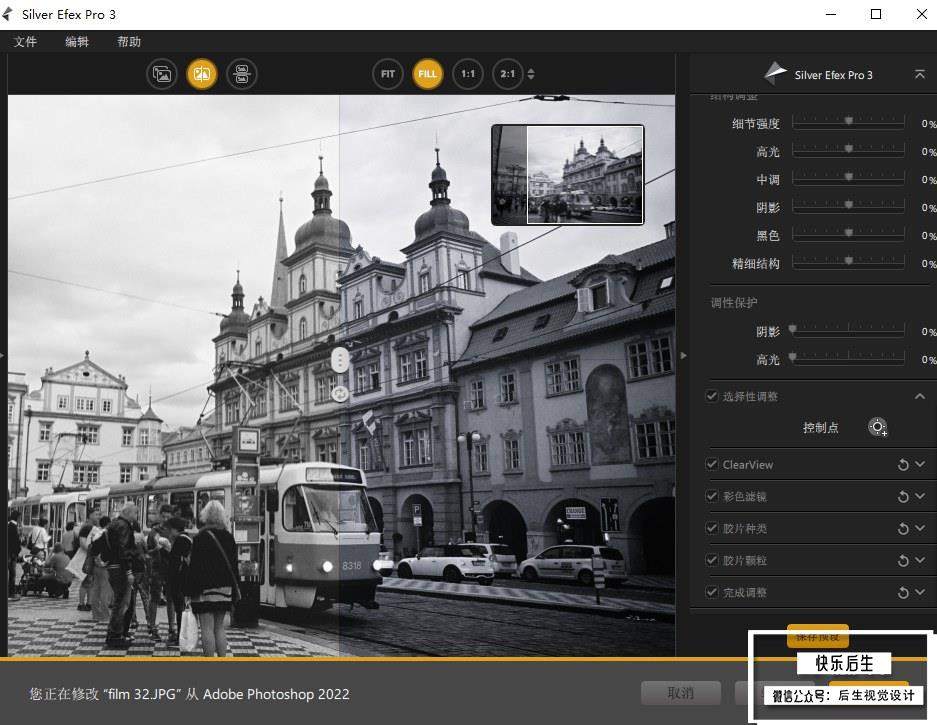The image size is (937, 725).
Task: Toggle the 选择性调整 checkbox
Action: (x=712, y=396)
